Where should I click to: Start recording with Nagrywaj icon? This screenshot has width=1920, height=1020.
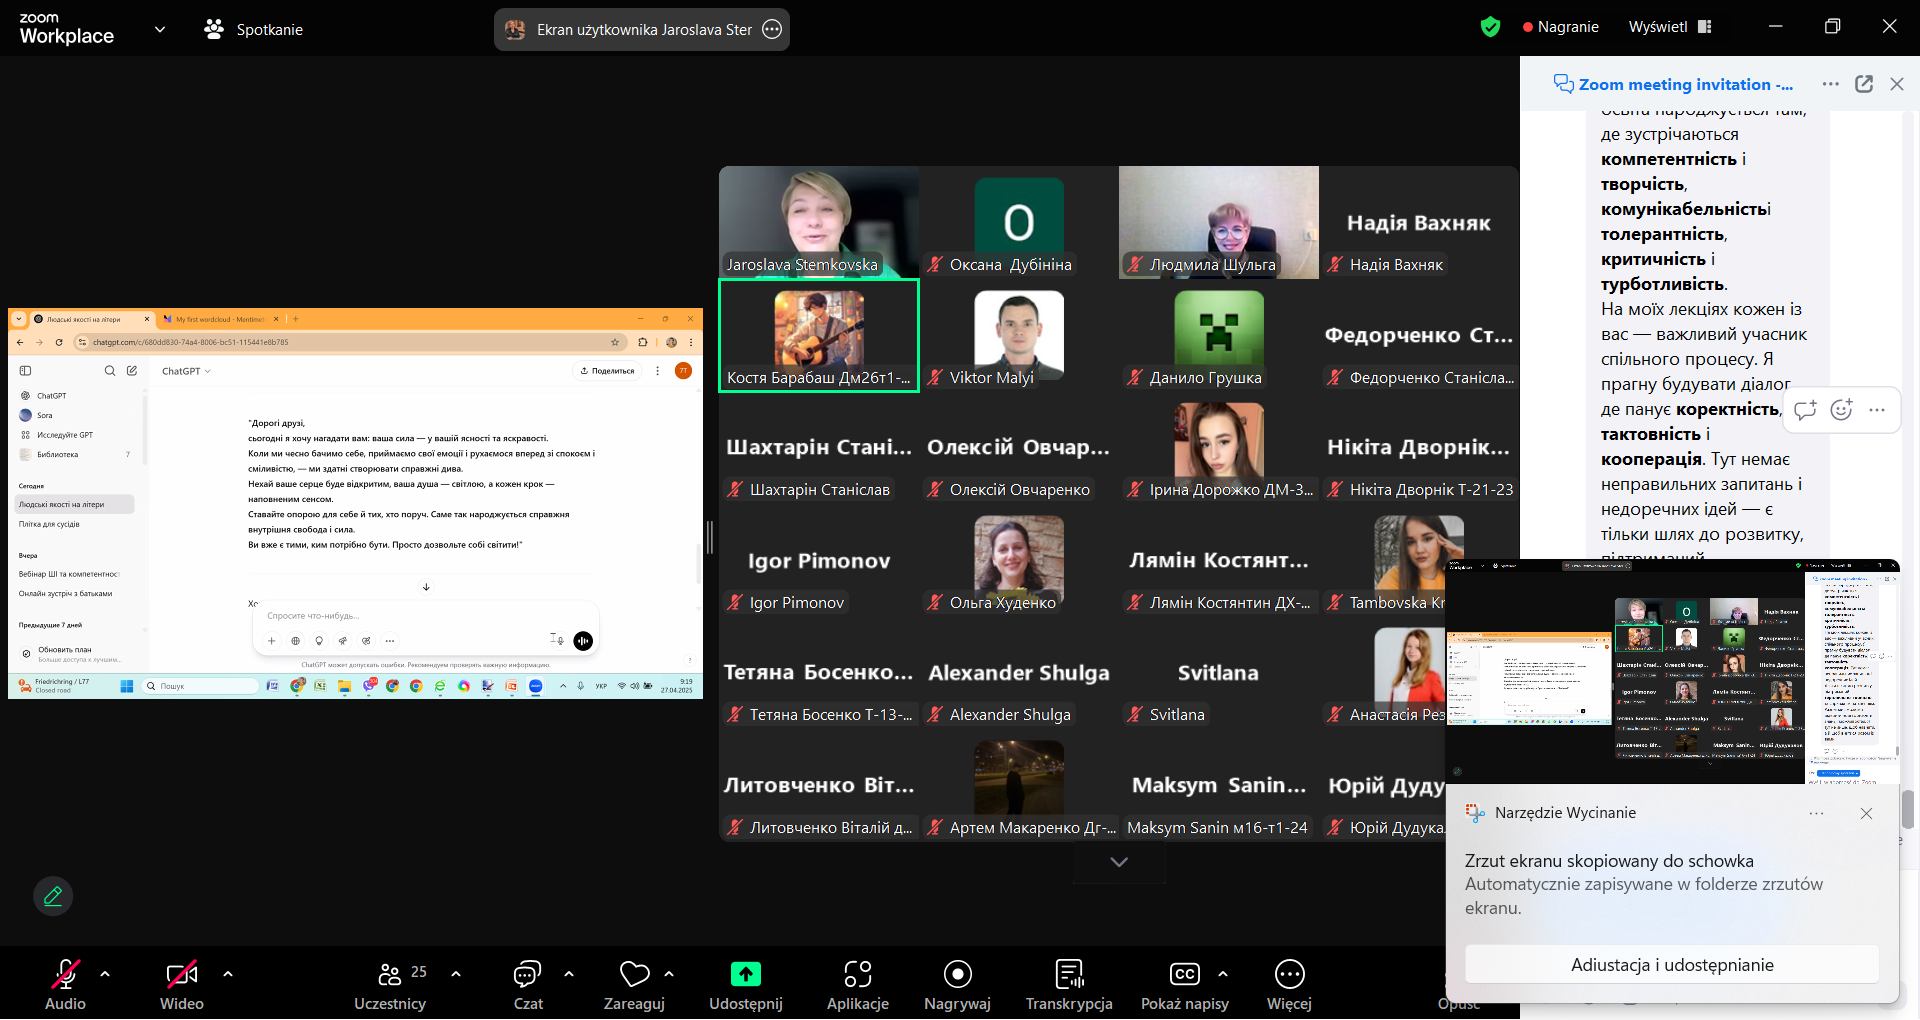click(x=957, y=974)
